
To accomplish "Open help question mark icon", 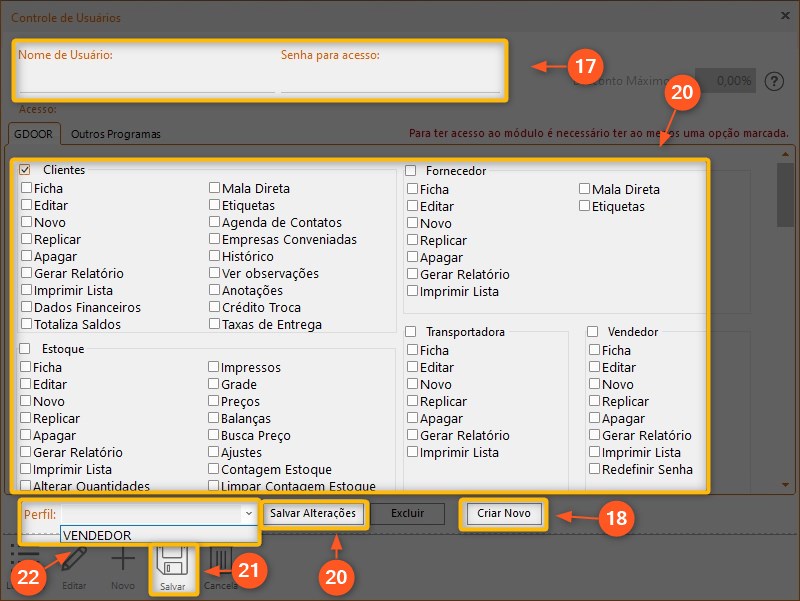I will tap(772, 81).
